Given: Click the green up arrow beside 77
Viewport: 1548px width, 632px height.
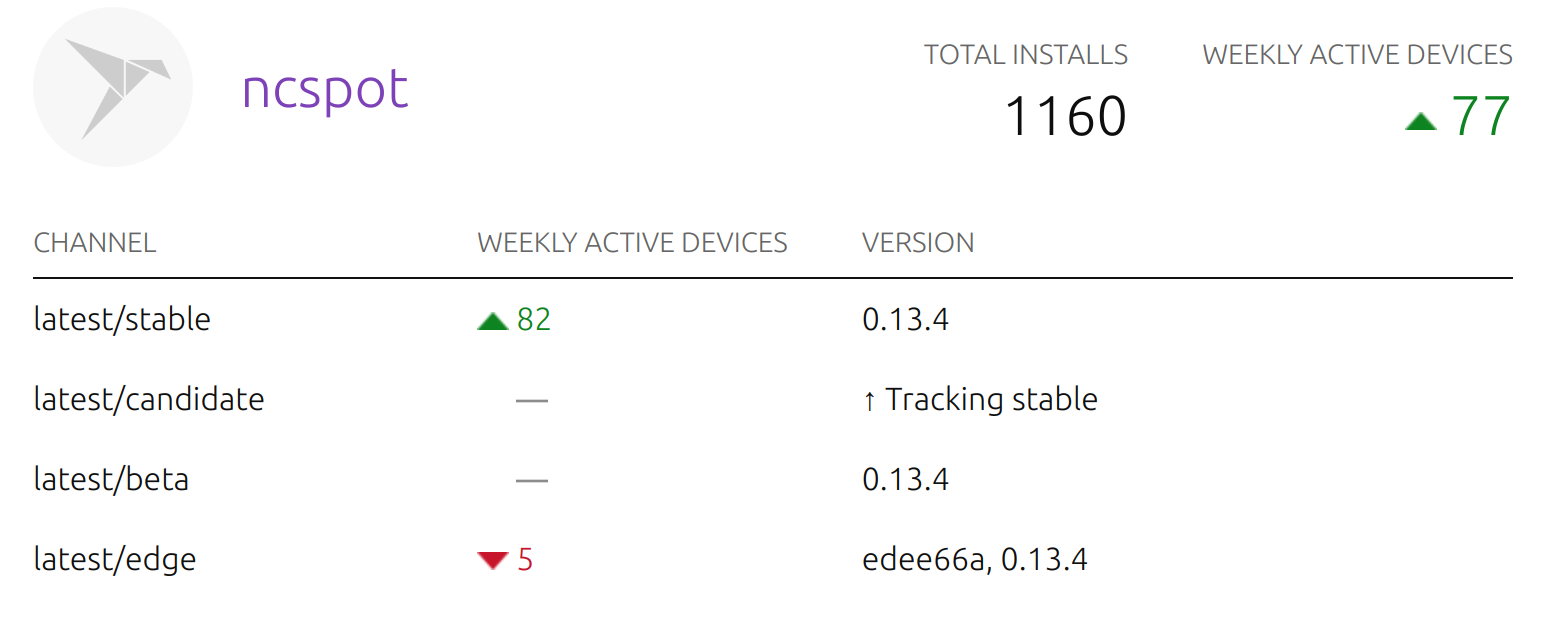Looking at the screenshot, I should pos(1420,121).
